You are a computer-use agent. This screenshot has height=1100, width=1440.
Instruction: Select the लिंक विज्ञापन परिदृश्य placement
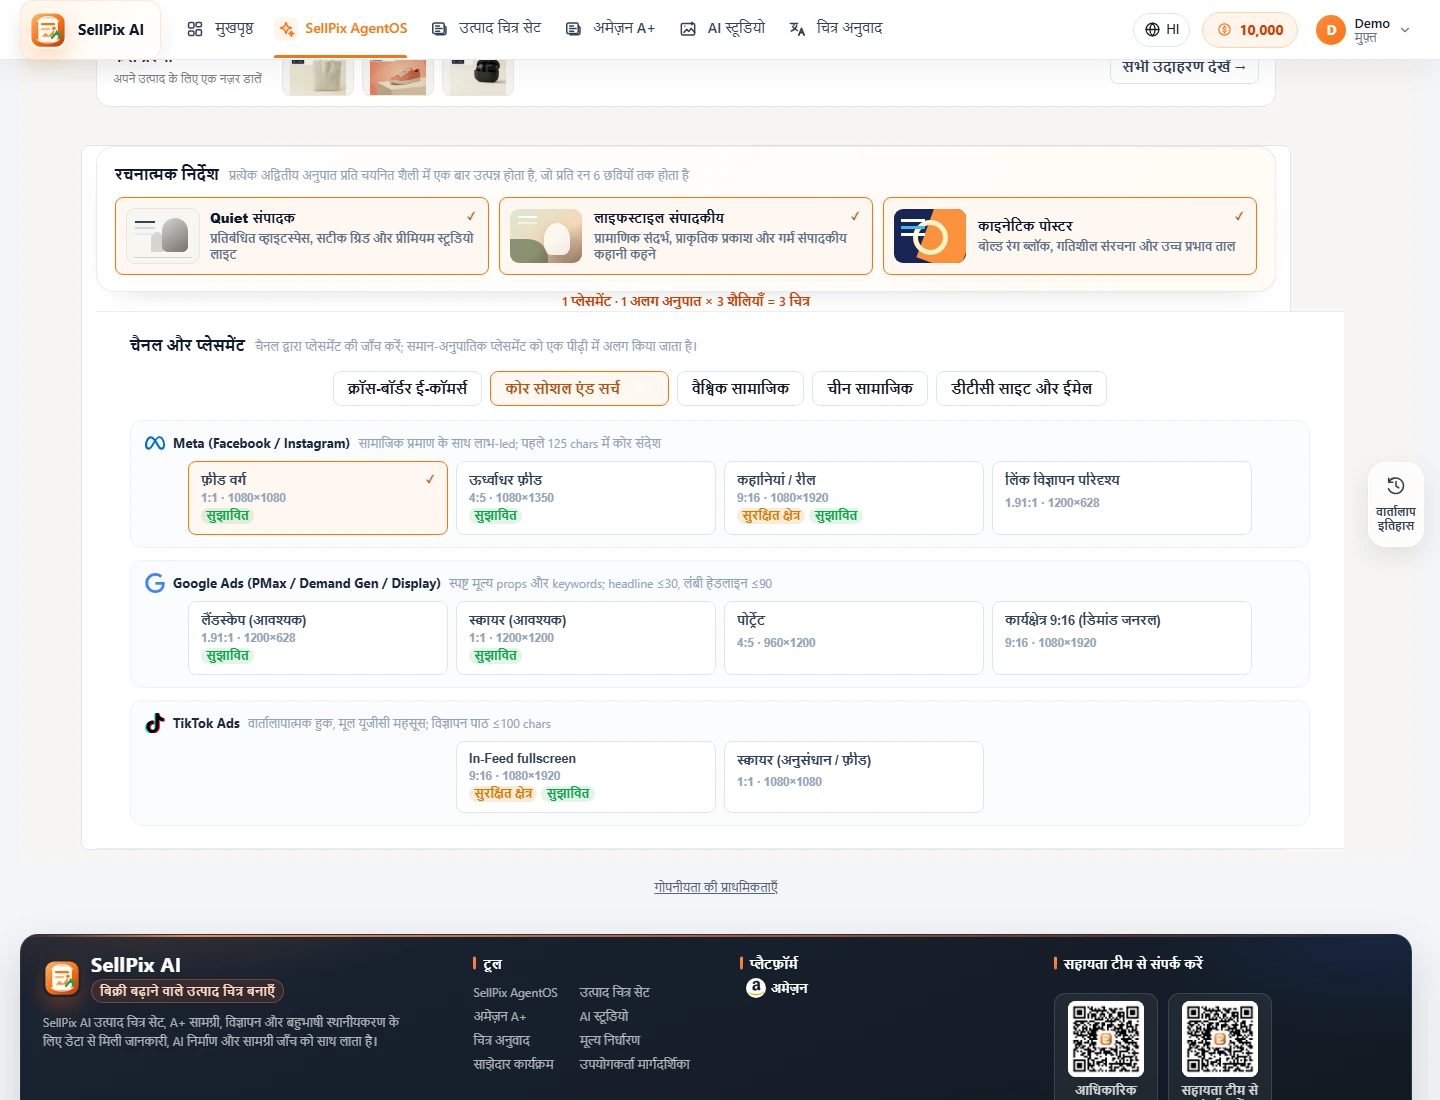click(1122, 498)
